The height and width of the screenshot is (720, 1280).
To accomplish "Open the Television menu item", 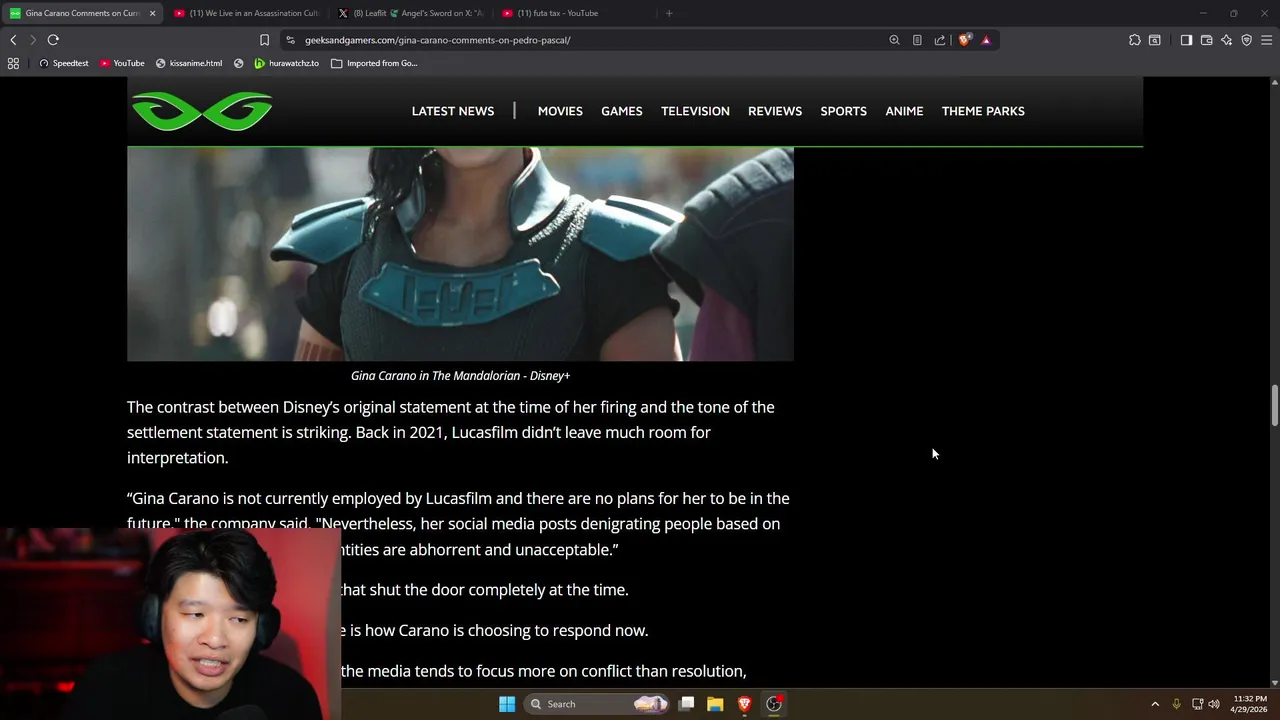I will pyautogui.click(x=695, y=111).
